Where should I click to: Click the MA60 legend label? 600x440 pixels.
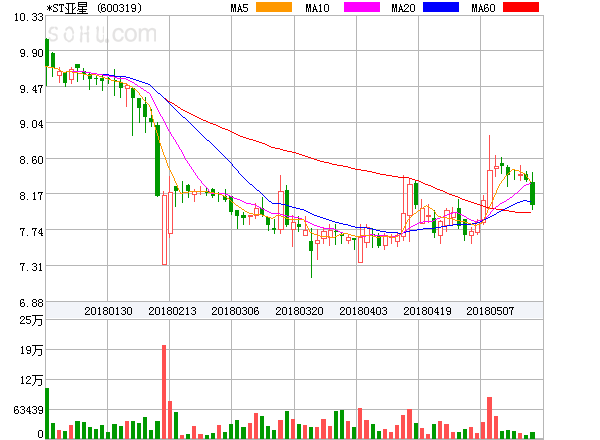click(x=483, y=8)
